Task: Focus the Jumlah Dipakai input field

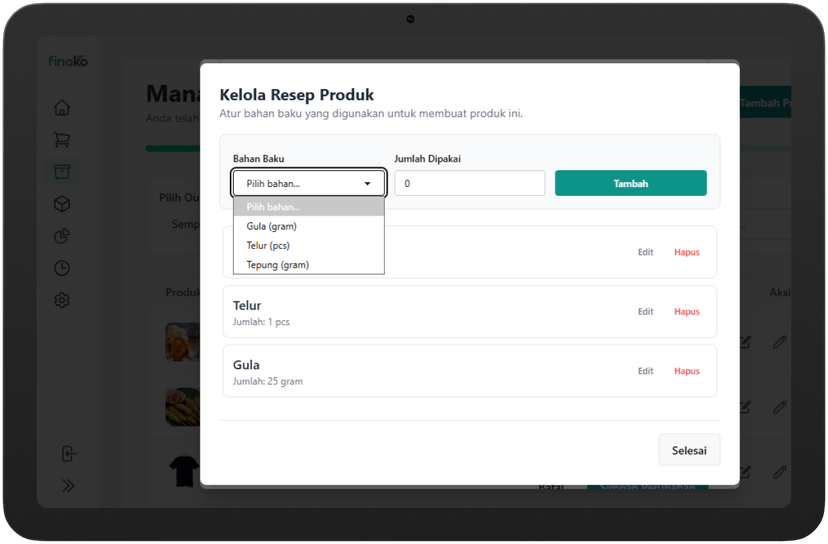Action: pyautogui.click(x=469, y=183)
